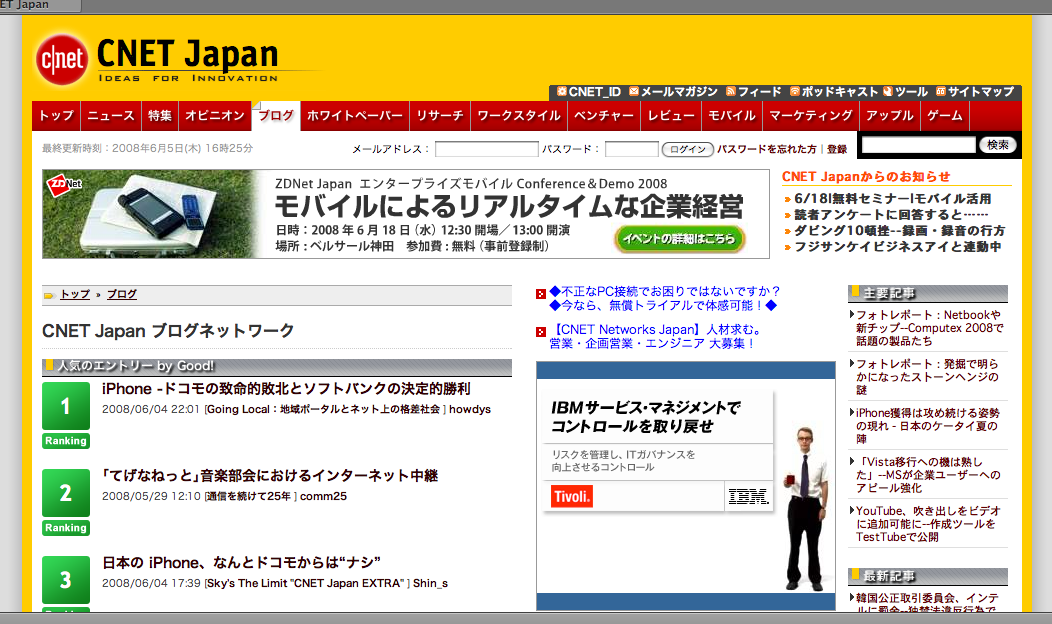Open the 登録 registration link
Viewport: 1052px width, 624px height.
click(837, 149)
